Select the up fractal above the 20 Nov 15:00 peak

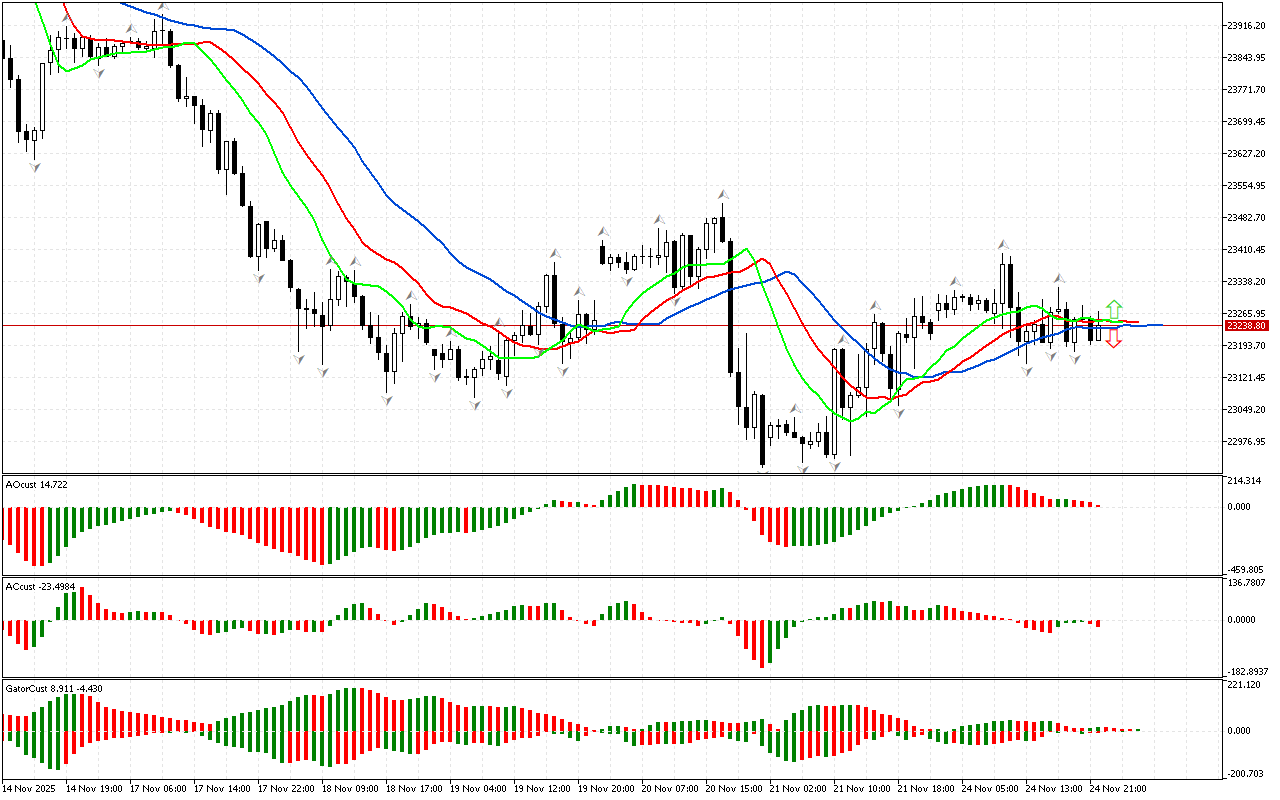pyautogui.click(x=721, y=192)
